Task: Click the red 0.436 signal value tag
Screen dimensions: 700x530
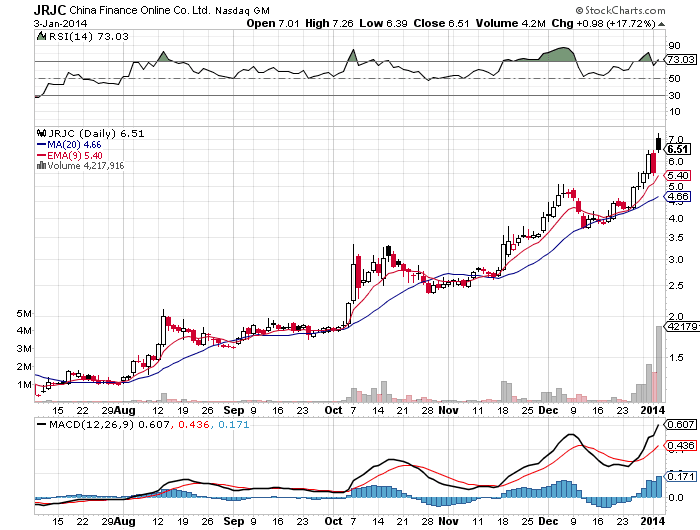Action: (680, 446)
